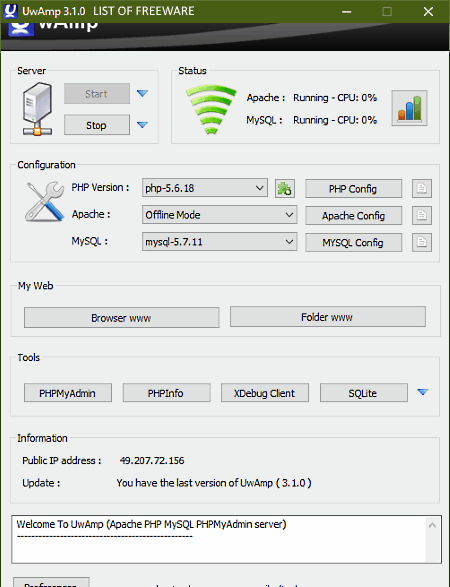Launch PHPMyAdmin tool
450x587 pixels.
pyautogui.click(x=68, y=393)
